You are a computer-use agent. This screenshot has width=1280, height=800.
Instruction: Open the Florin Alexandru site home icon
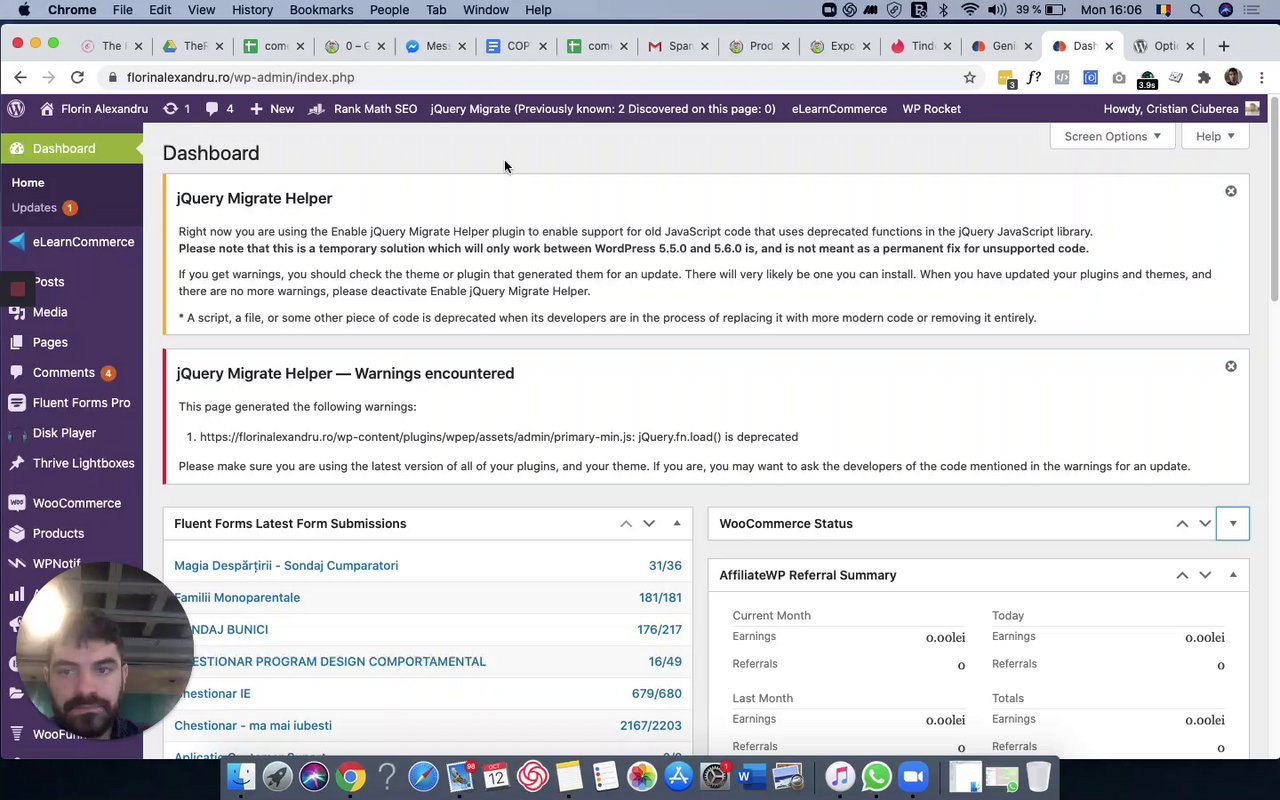point(46,109)
